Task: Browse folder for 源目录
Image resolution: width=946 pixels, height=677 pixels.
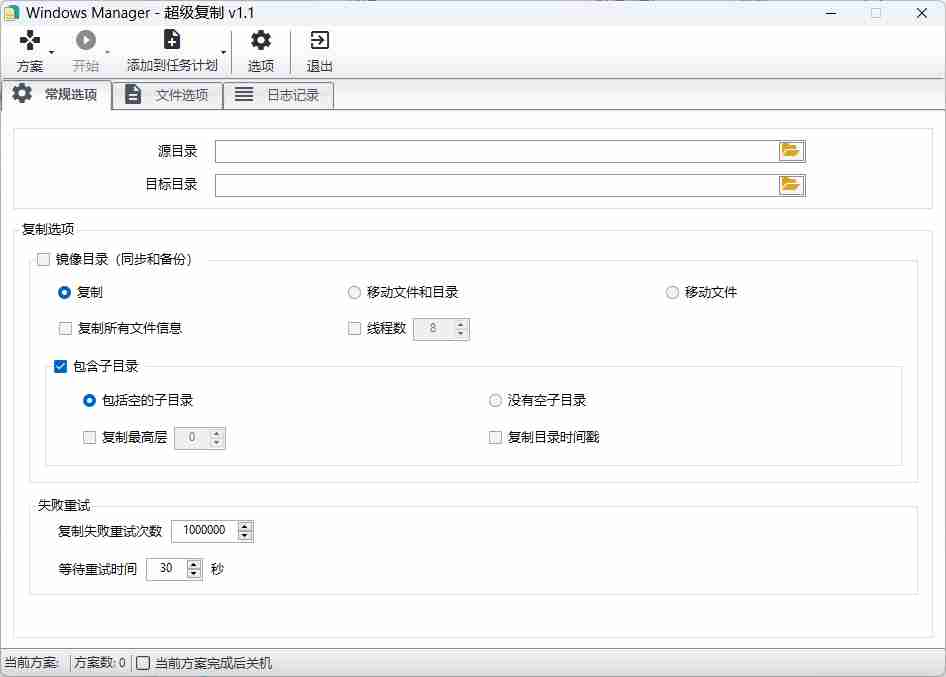Action: [791, 151]
